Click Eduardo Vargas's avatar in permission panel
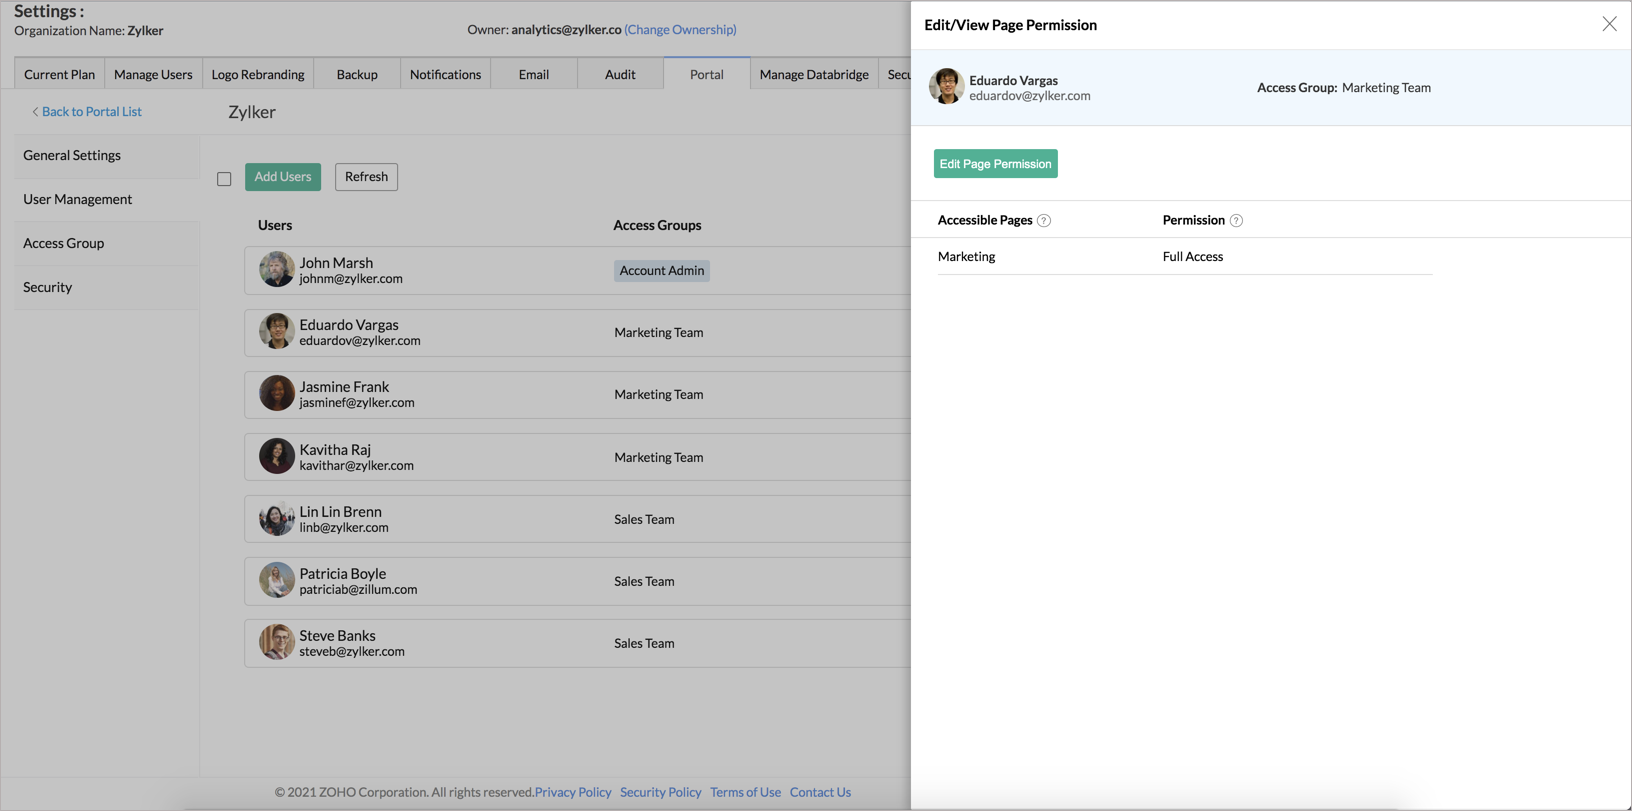Viewport: 1632px width, 811px height. point(946,87)
